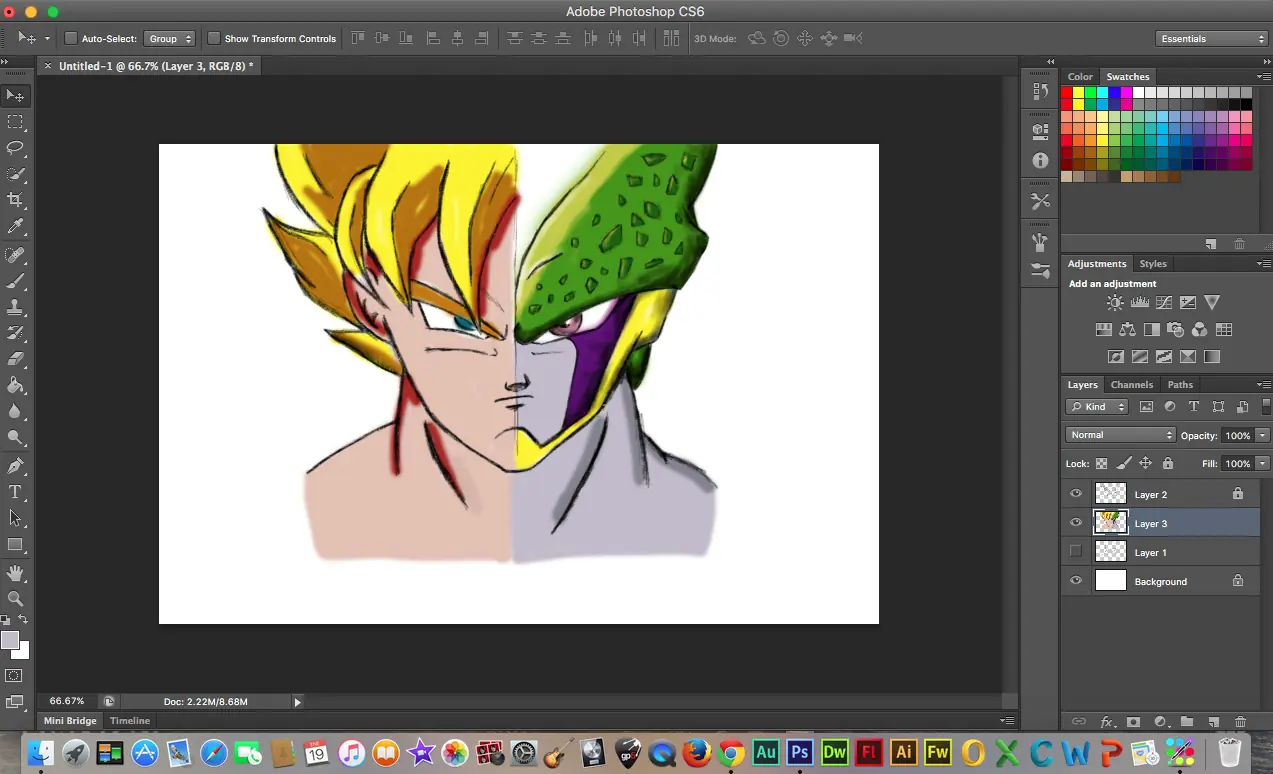Pick the red swatch in Swatches
Image resolution: width=1273 pixels, height=774 pixels.
[1067, 93]
